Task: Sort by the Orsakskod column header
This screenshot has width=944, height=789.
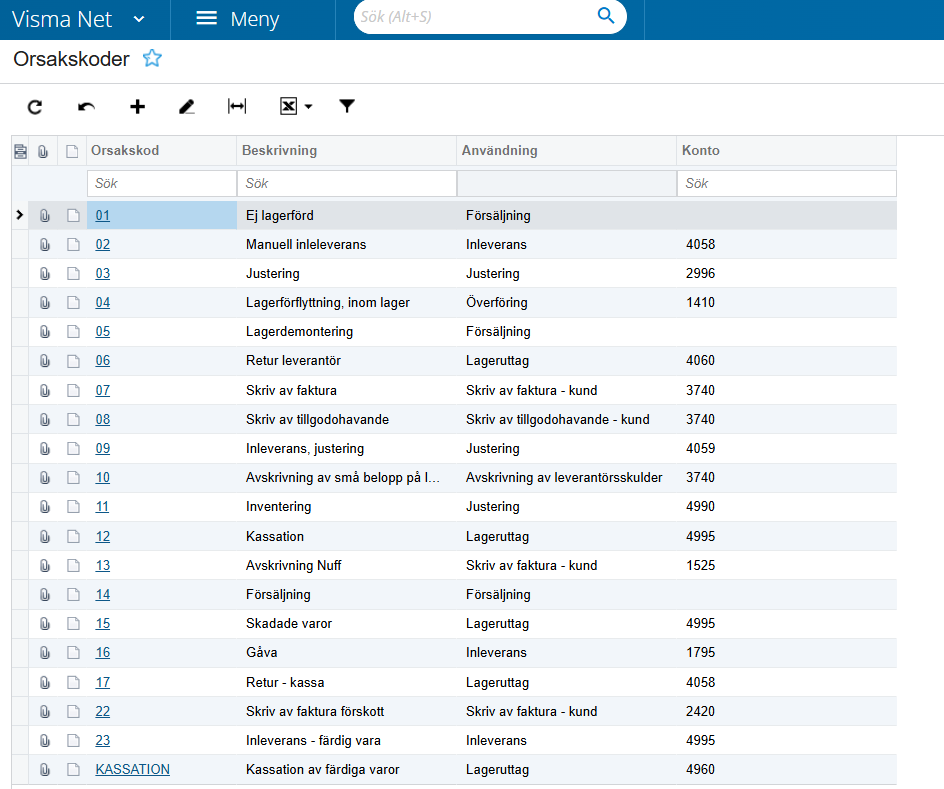Action: click(x=125, y=150)
